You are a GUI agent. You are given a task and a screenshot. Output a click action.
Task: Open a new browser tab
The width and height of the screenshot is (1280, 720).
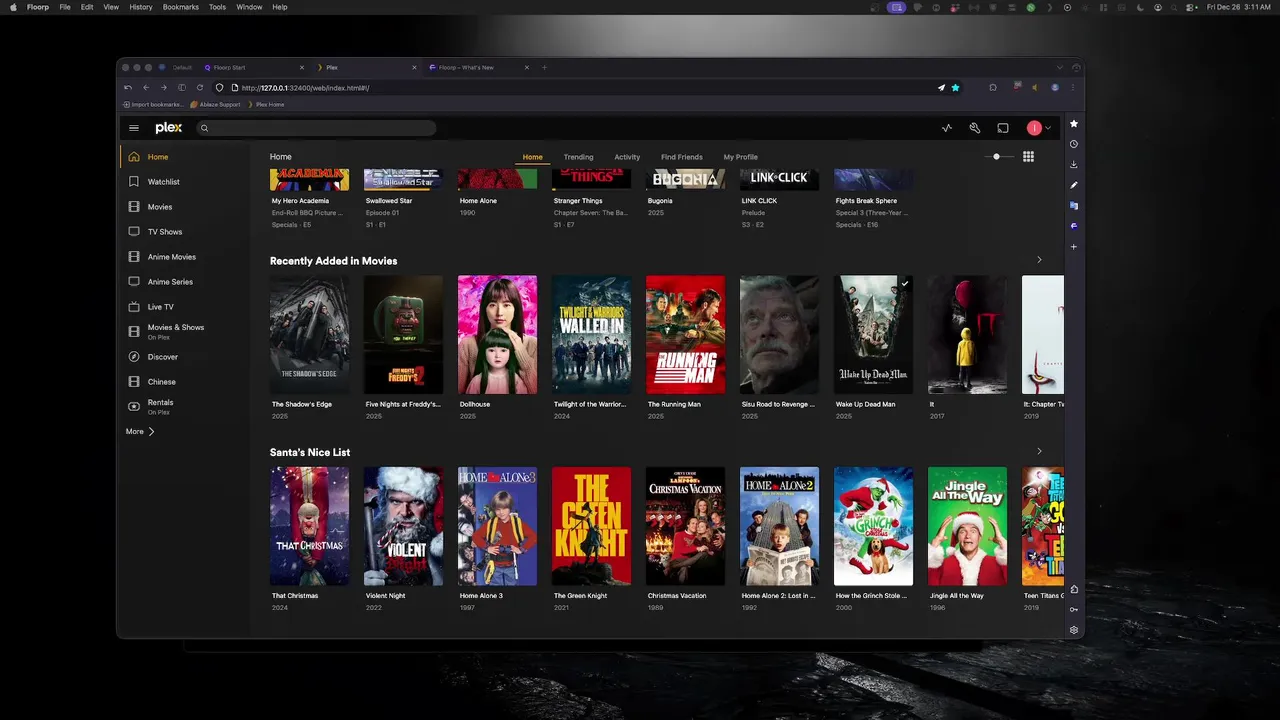coord(544,68)
